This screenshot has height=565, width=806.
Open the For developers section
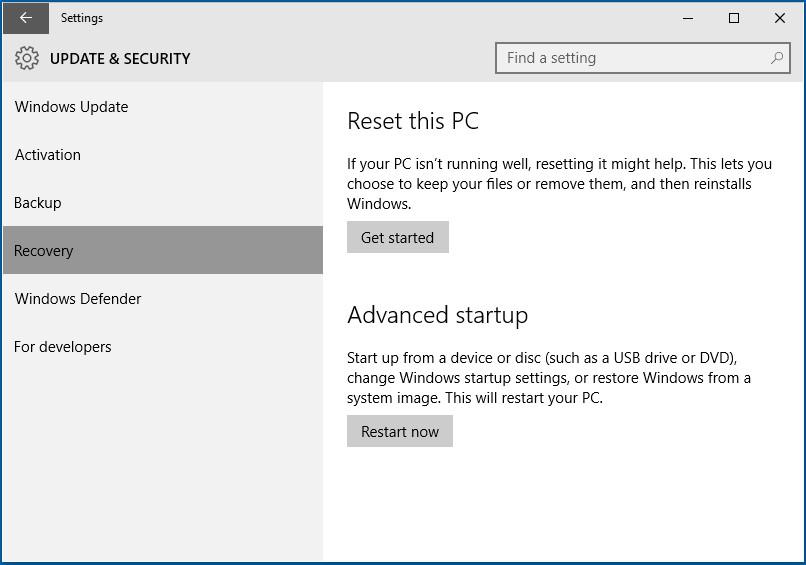click(163, 347)
